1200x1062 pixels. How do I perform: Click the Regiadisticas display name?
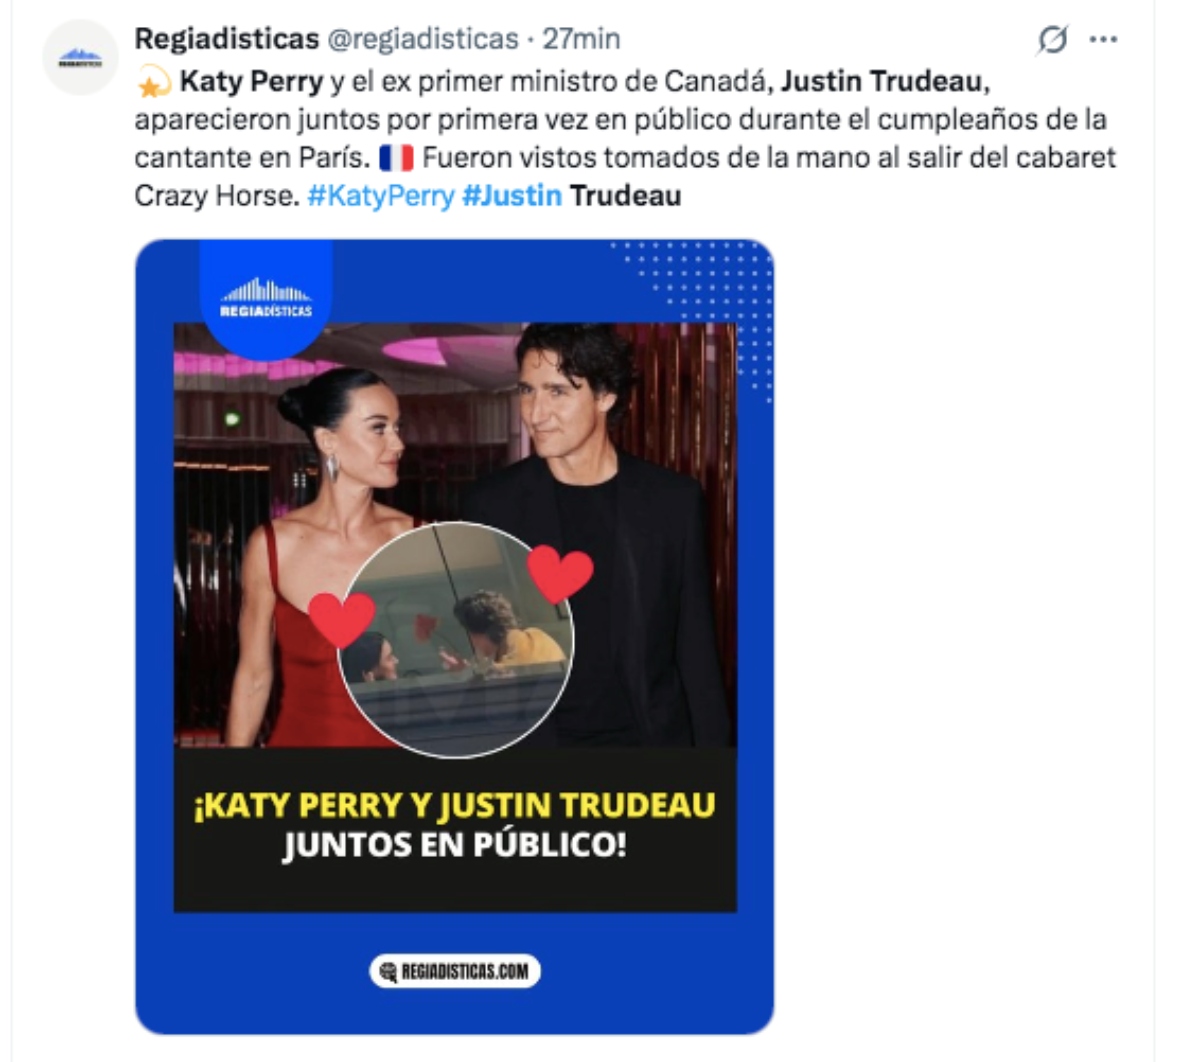point(226,39)
